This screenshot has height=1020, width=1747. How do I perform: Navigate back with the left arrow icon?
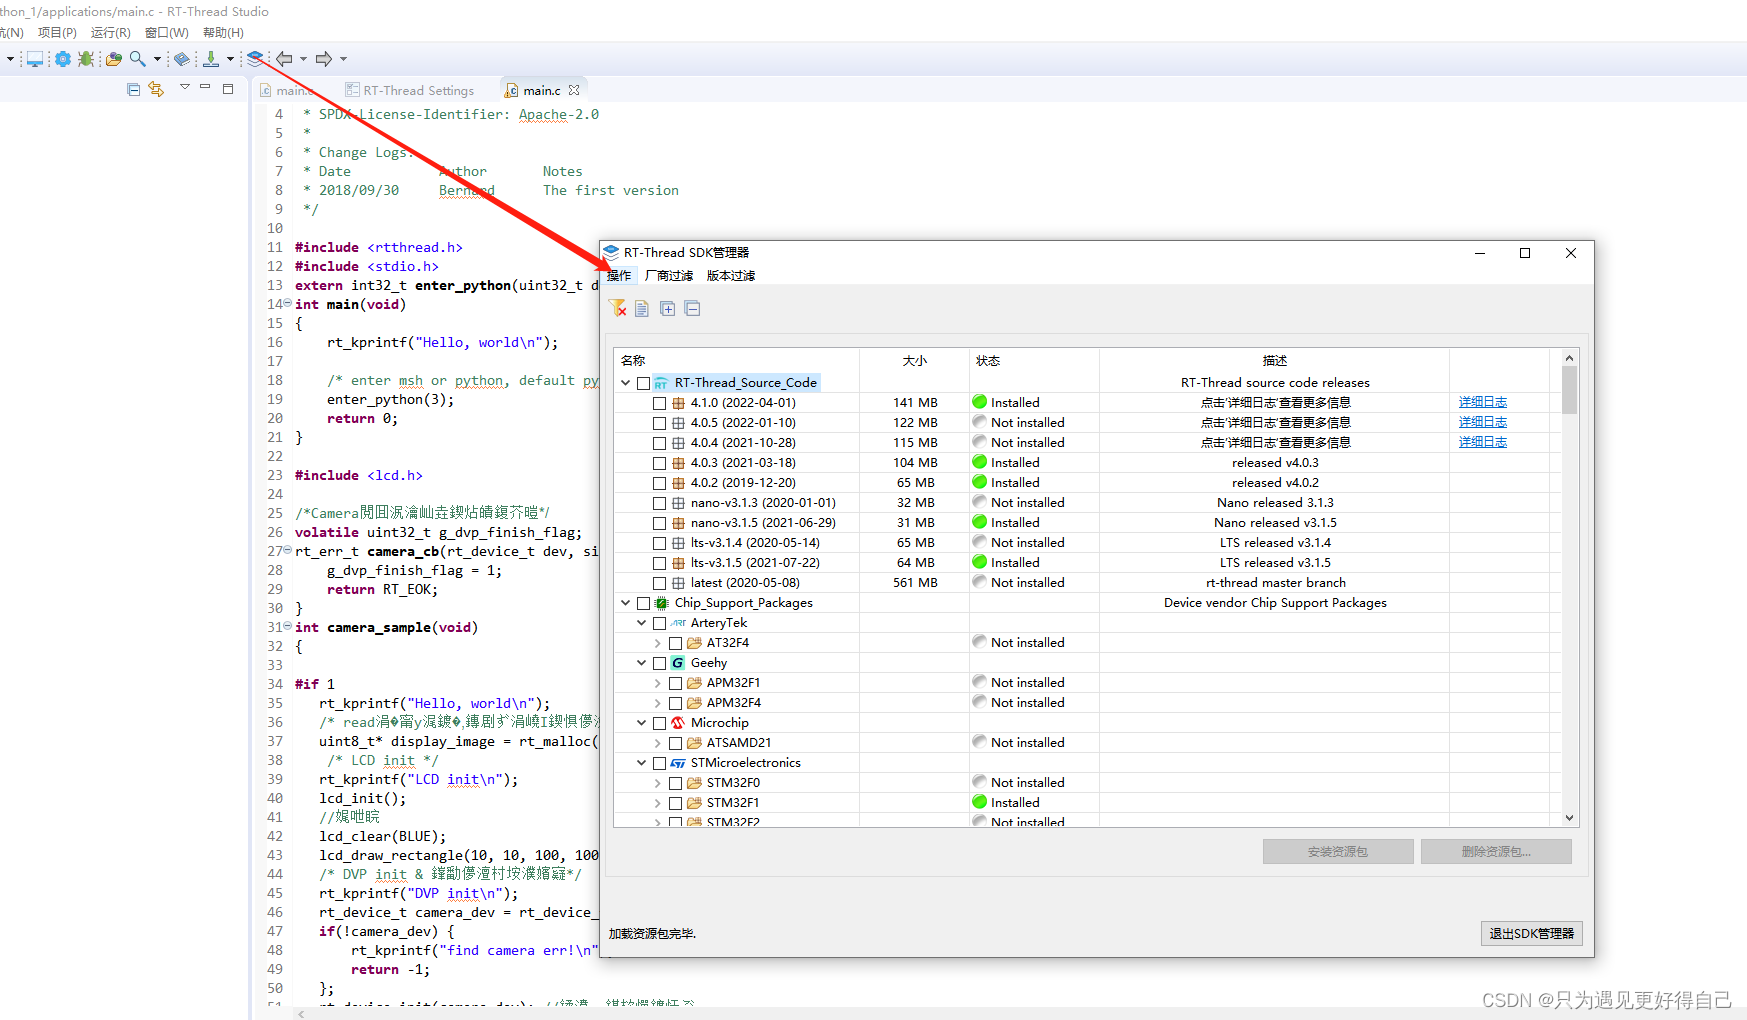click(x=285, y=59)
